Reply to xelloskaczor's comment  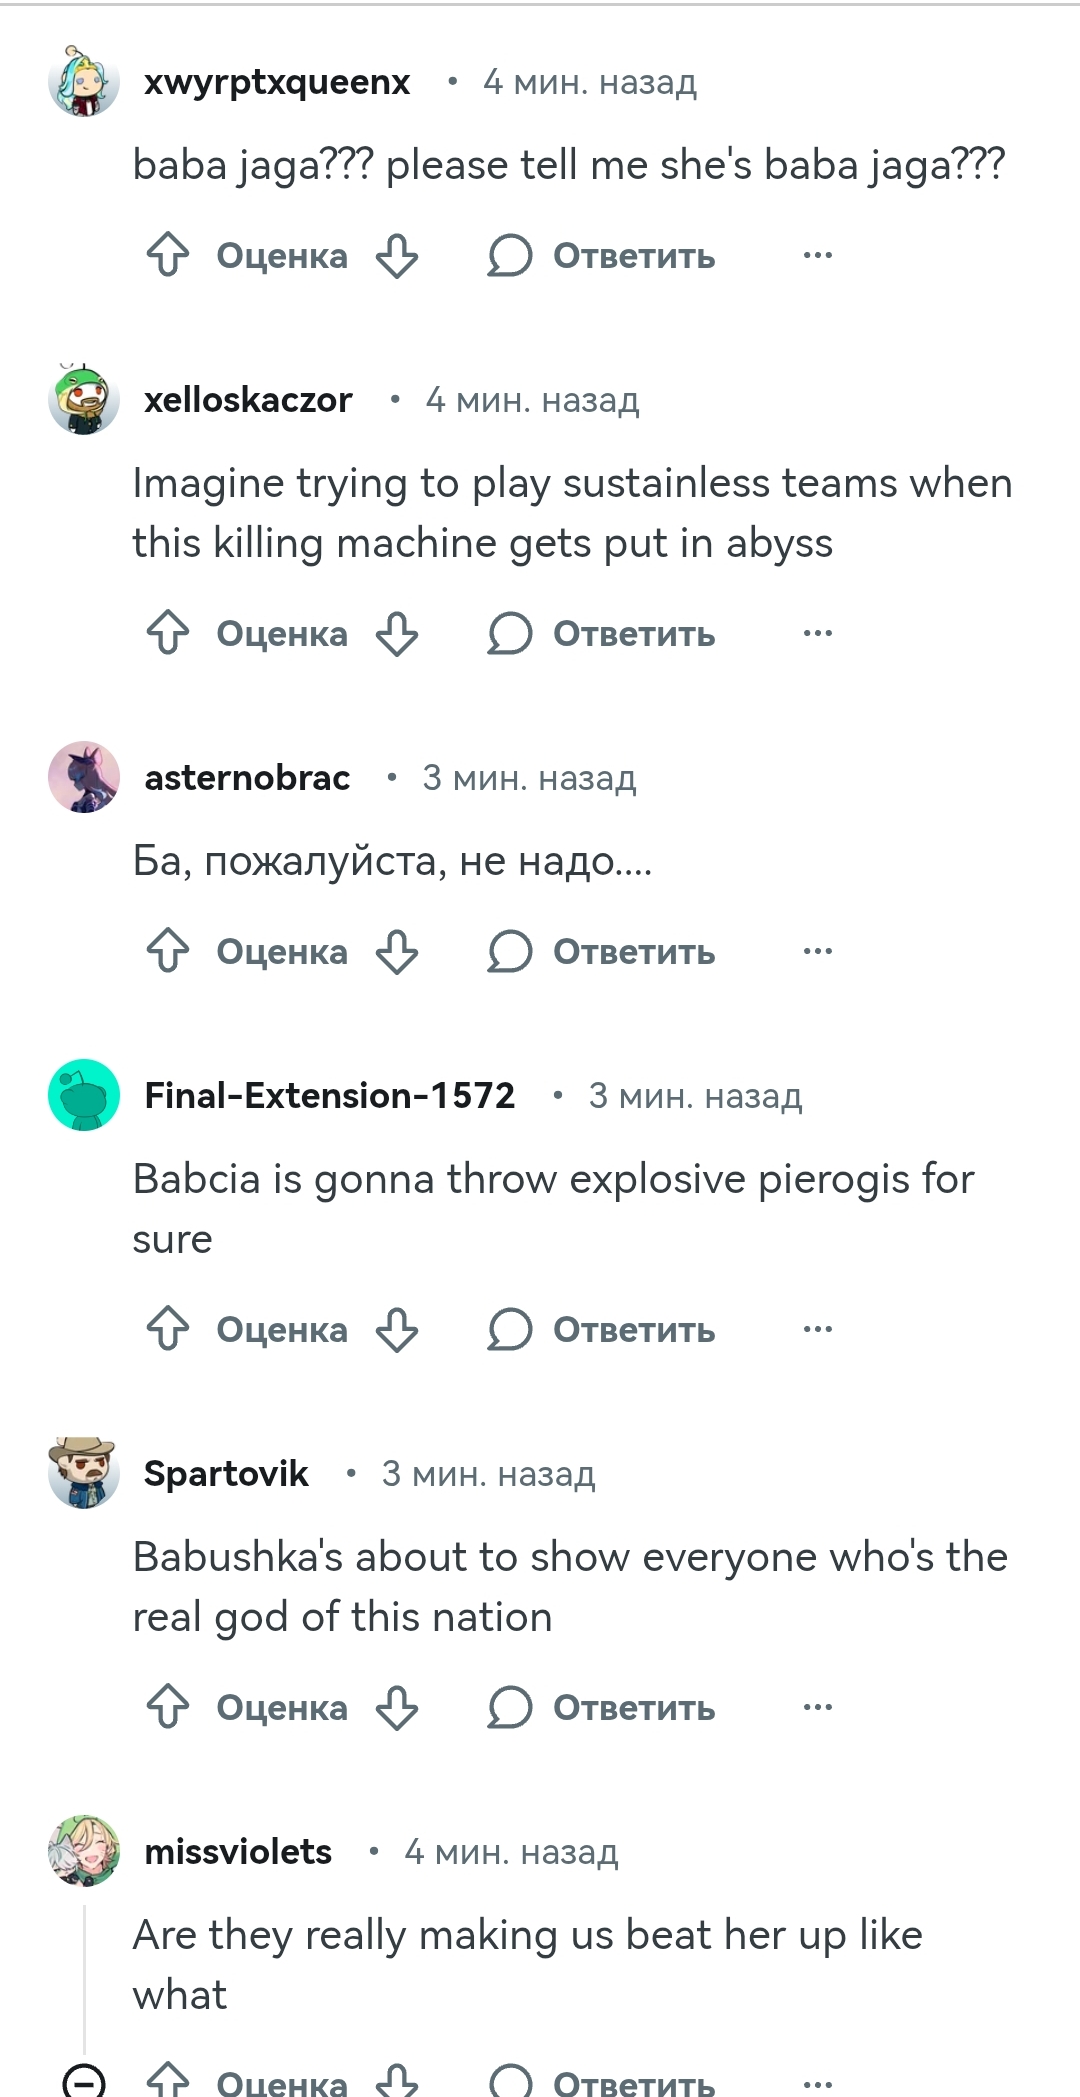click(602, 633)
